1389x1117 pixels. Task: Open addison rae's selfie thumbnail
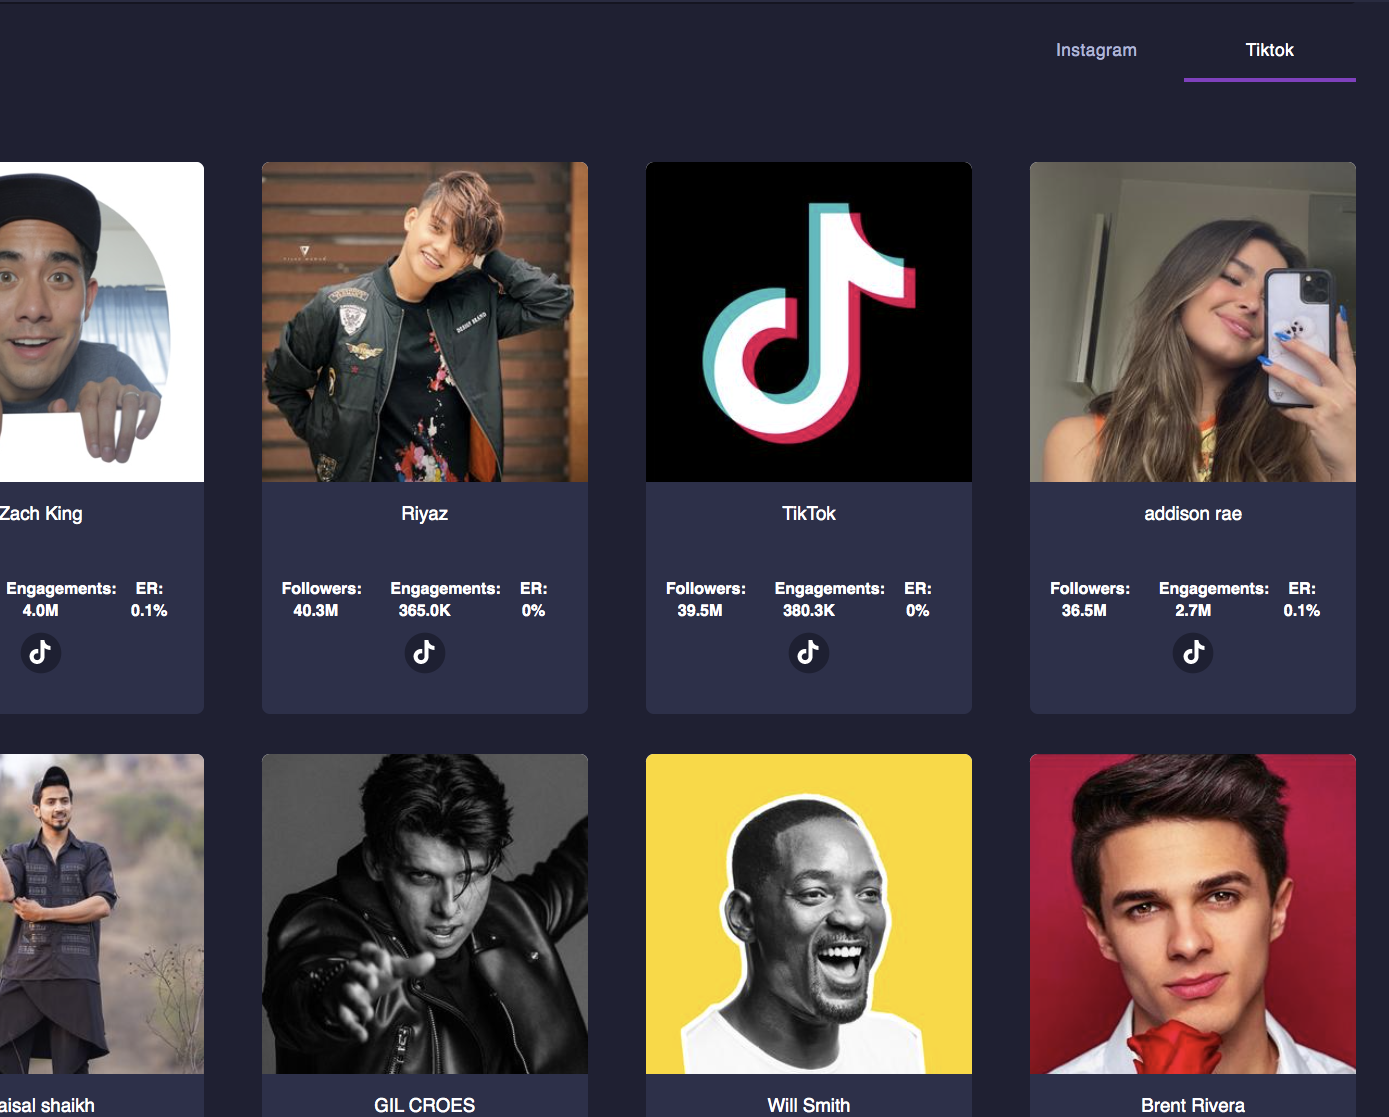pos(1193,322)
